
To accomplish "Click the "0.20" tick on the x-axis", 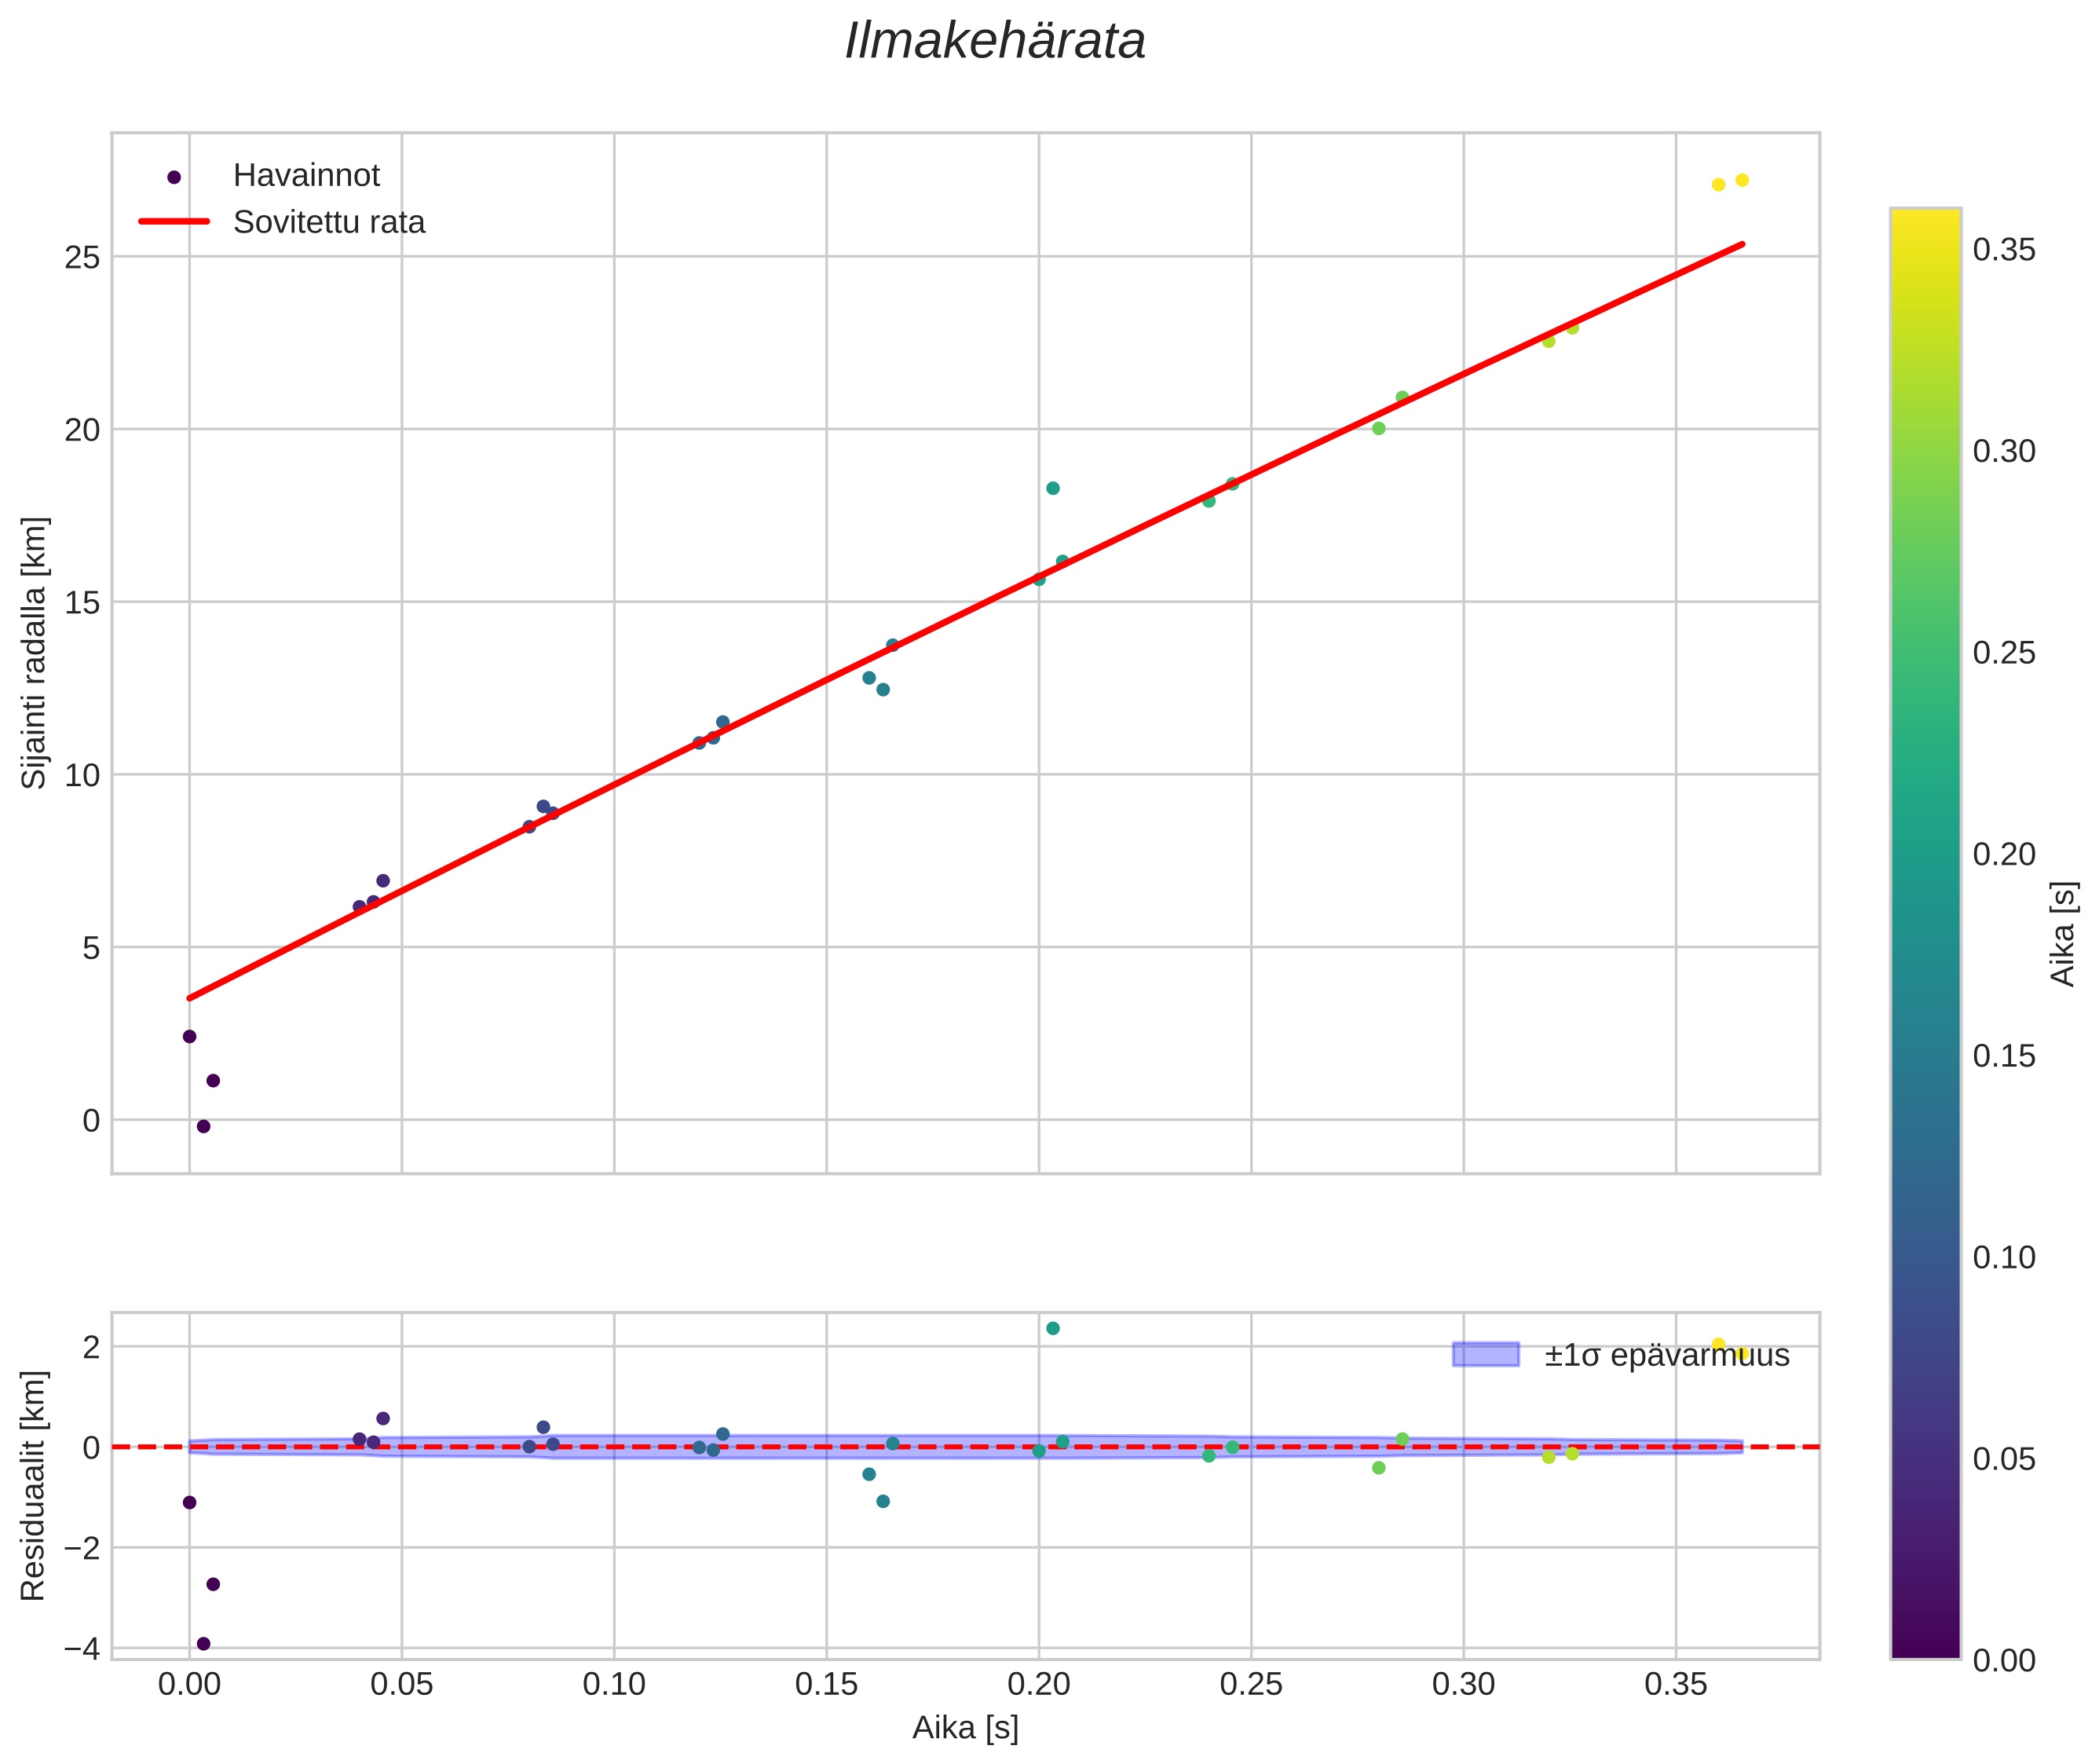I will point(1039,1684).
